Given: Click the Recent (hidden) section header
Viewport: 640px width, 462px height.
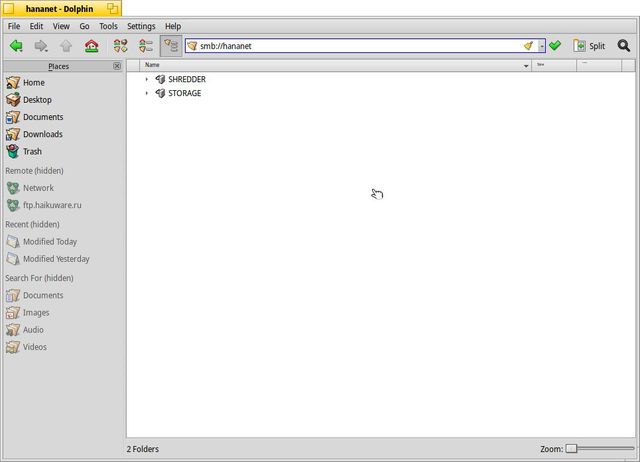Looking at the screenshot, I should [32, 224].
